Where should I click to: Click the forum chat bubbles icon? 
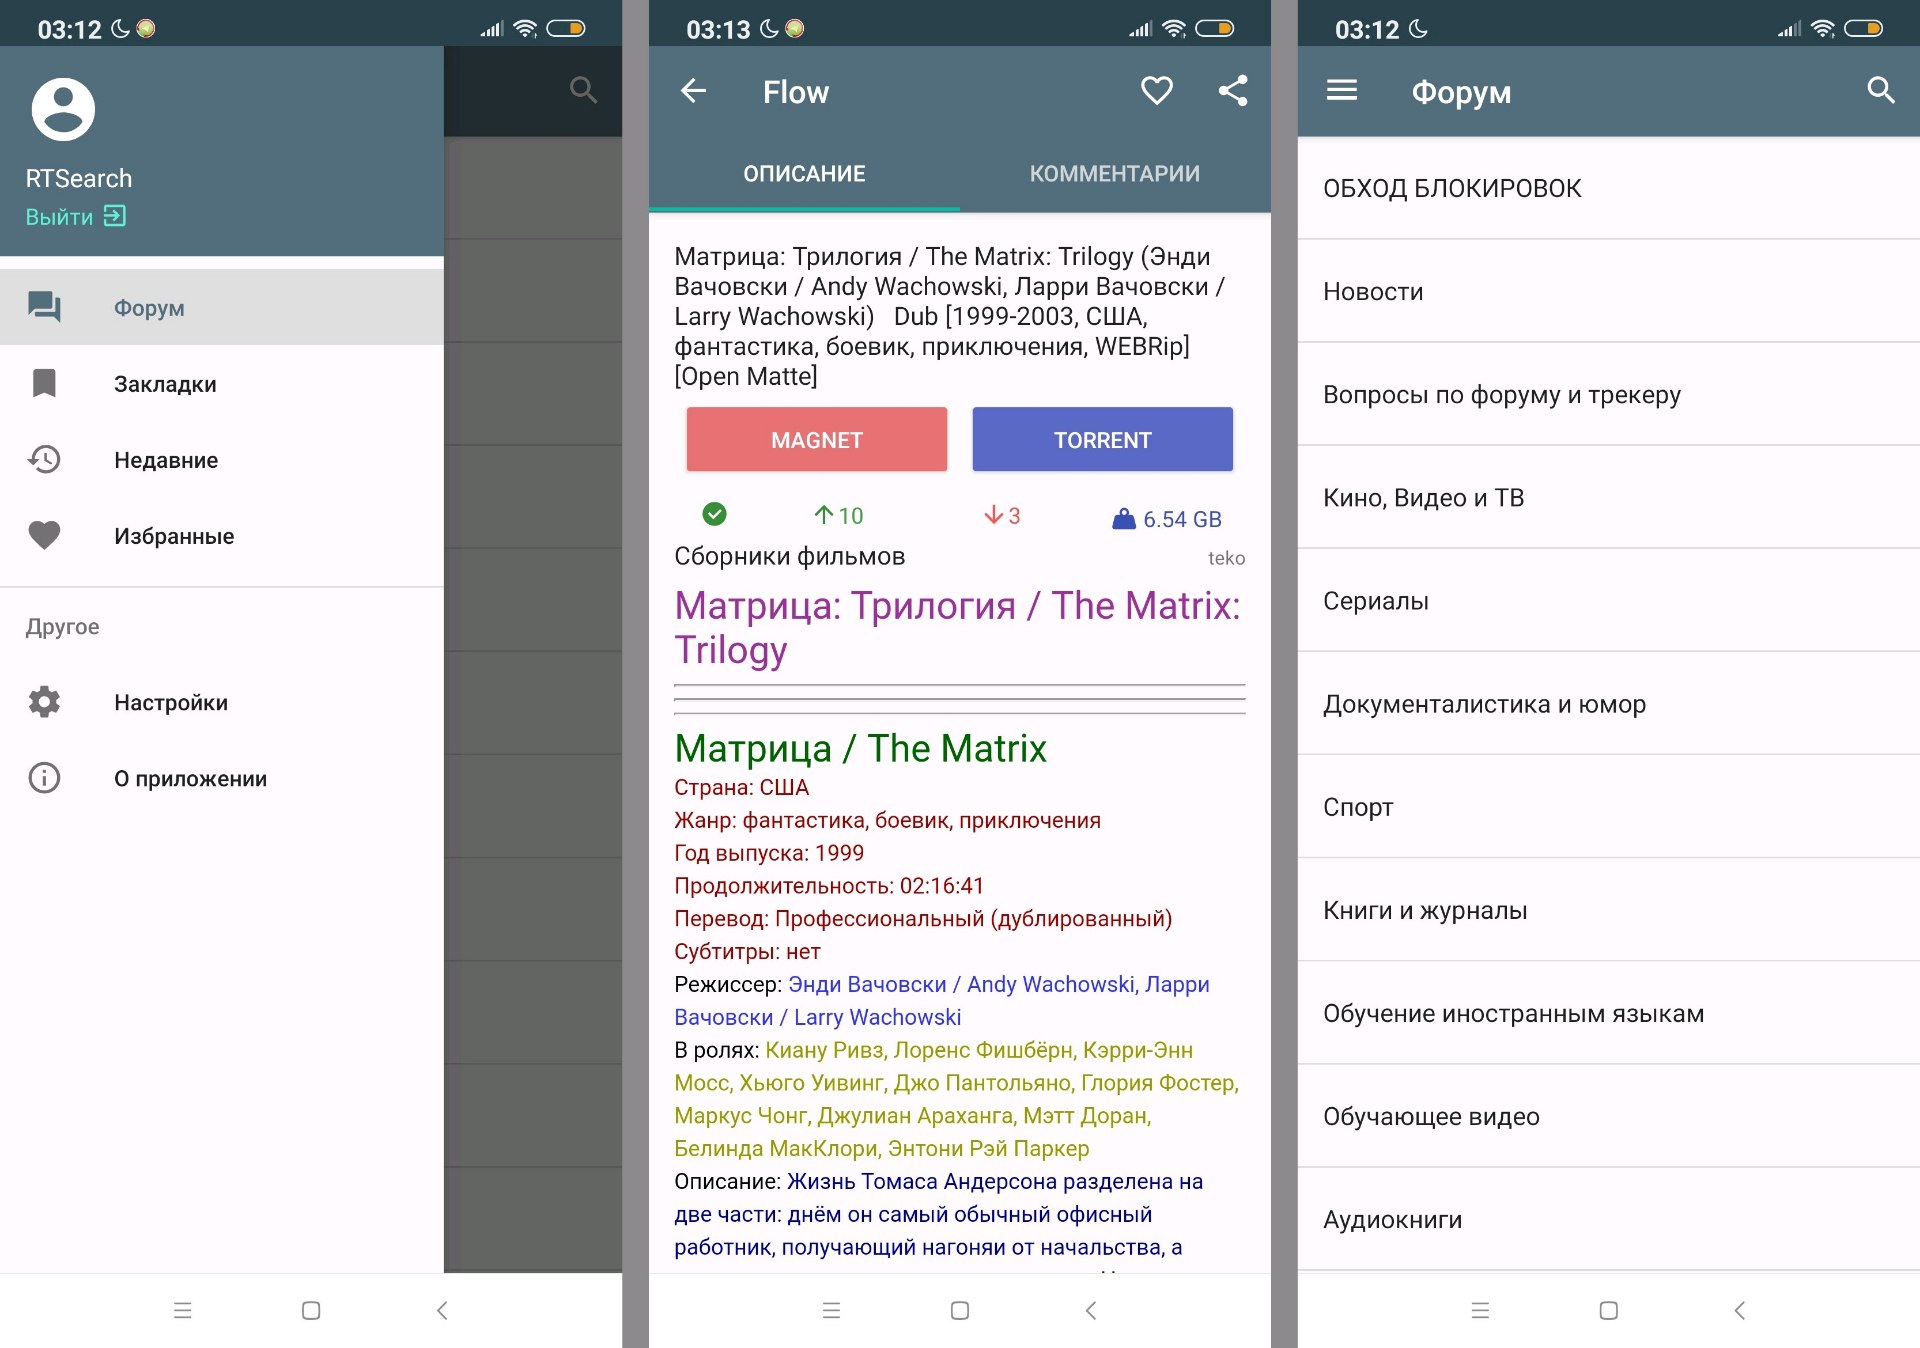tap(44, 307)
